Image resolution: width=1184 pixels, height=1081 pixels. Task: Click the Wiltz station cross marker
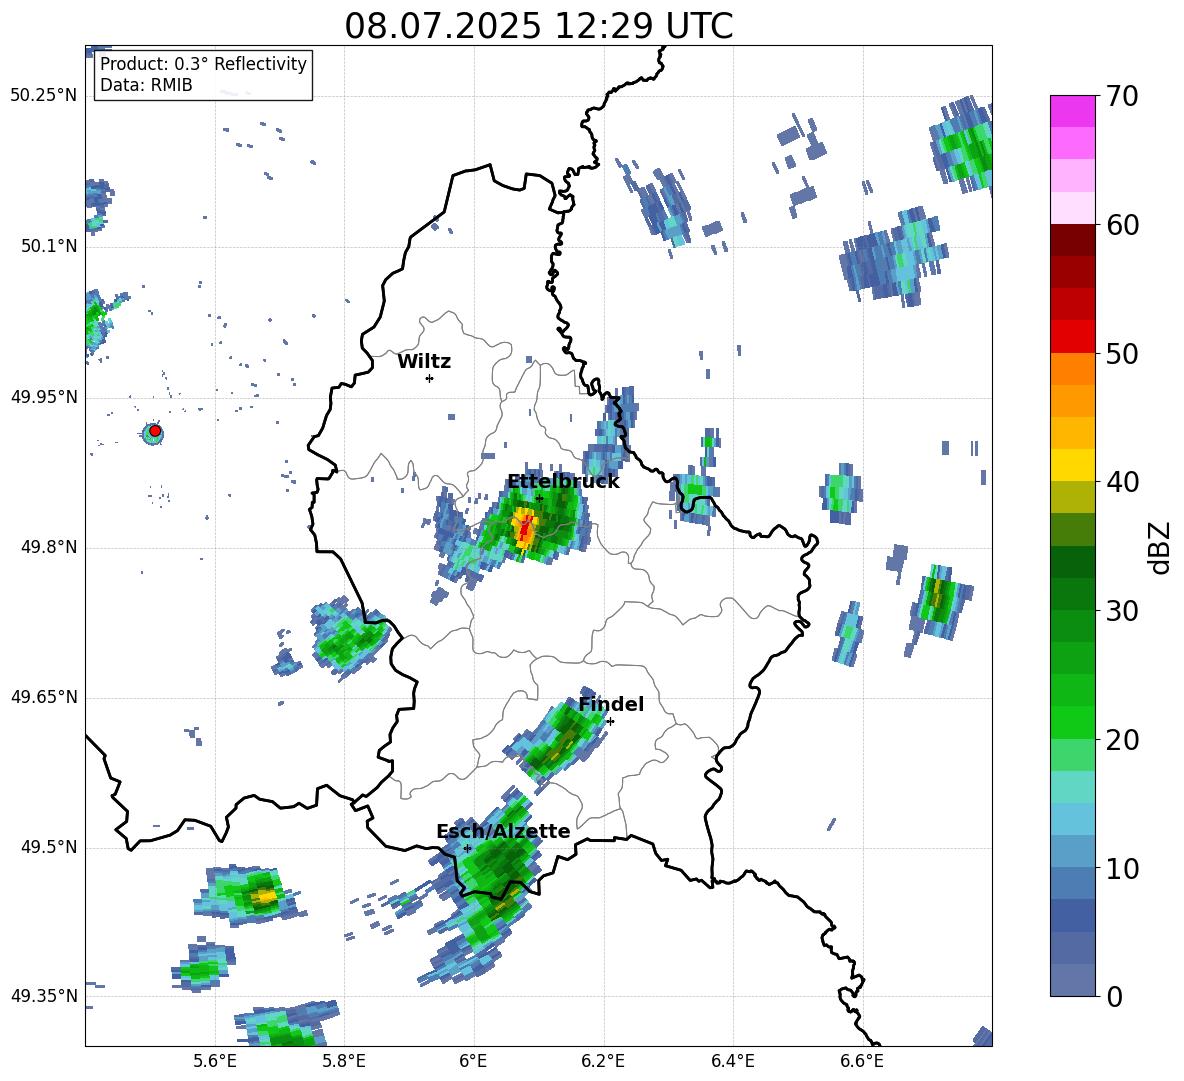(x=429, y=378)
